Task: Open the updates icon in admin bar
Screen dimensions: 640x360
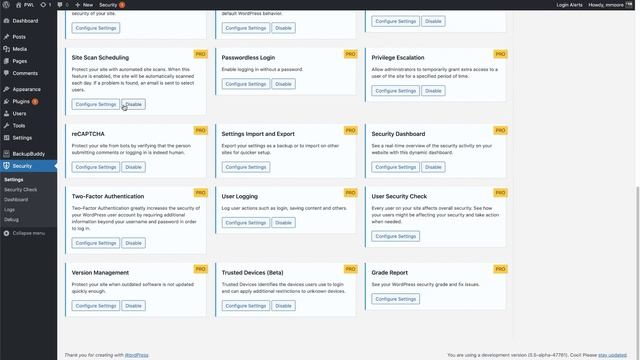Action: coord(43,5)
